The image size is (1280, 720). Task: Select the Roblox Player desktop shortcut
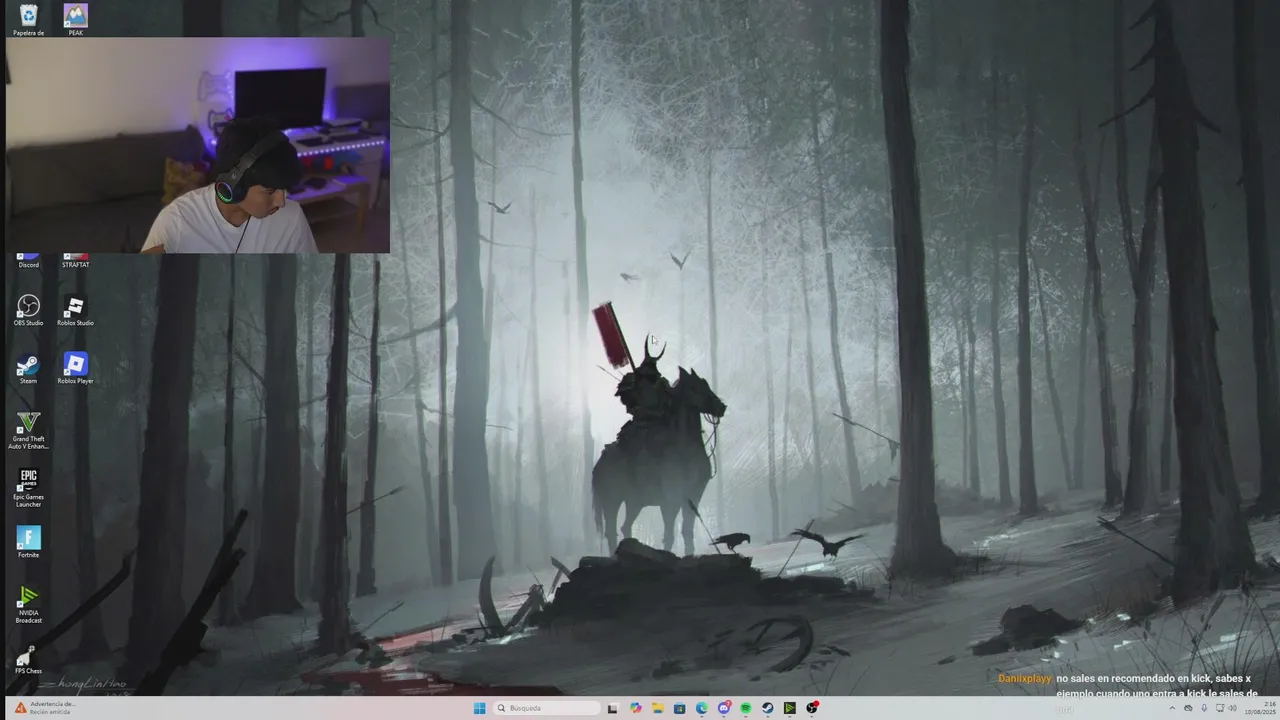tap(75, 369)
